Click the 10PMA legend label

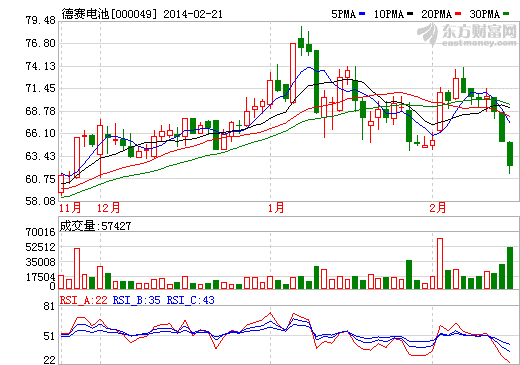tap(389, 14)
